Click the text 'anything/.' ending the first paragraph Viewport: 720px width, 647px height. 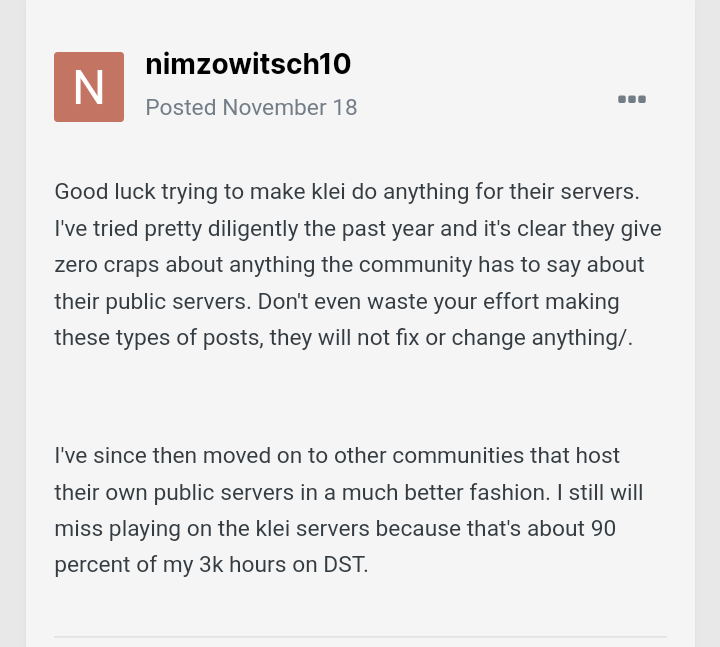pos(582,338)
